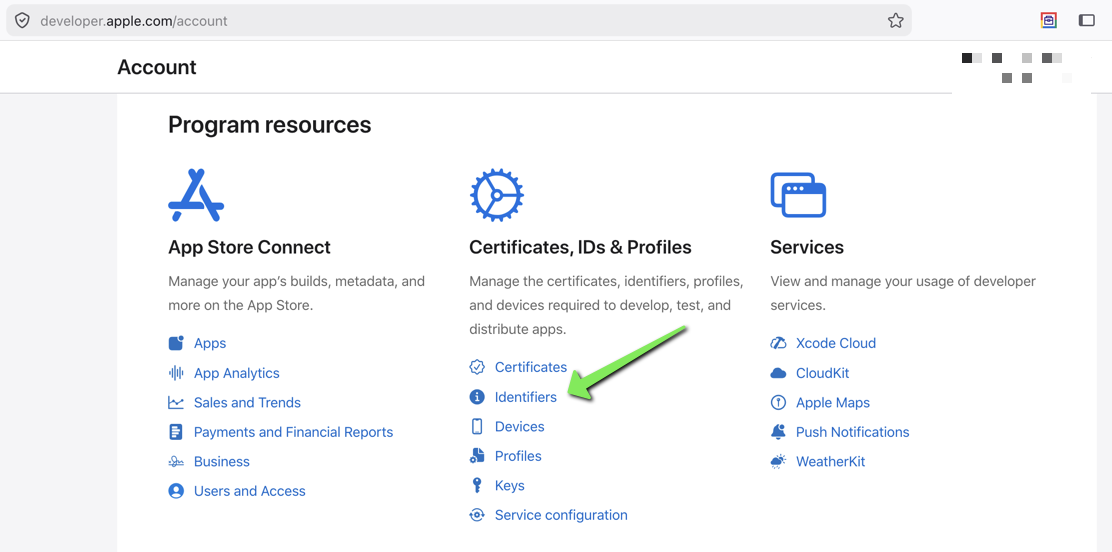
Task: Toggle the browser sidebar icon
Action: (1086, 21)
